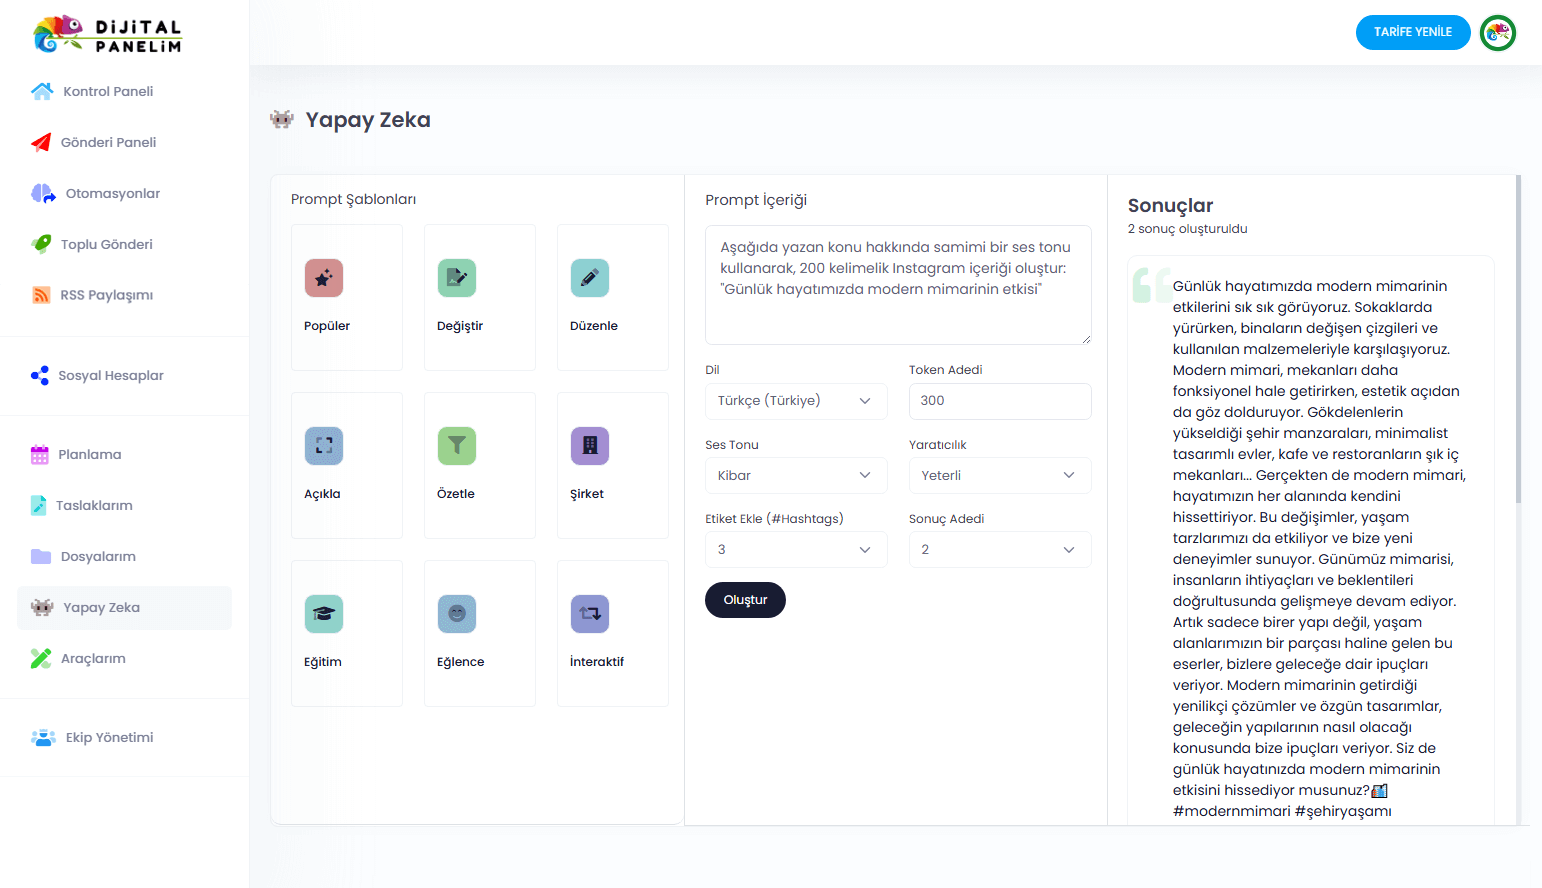Select the Popüler prompt template icon

[x=323, y=278]
